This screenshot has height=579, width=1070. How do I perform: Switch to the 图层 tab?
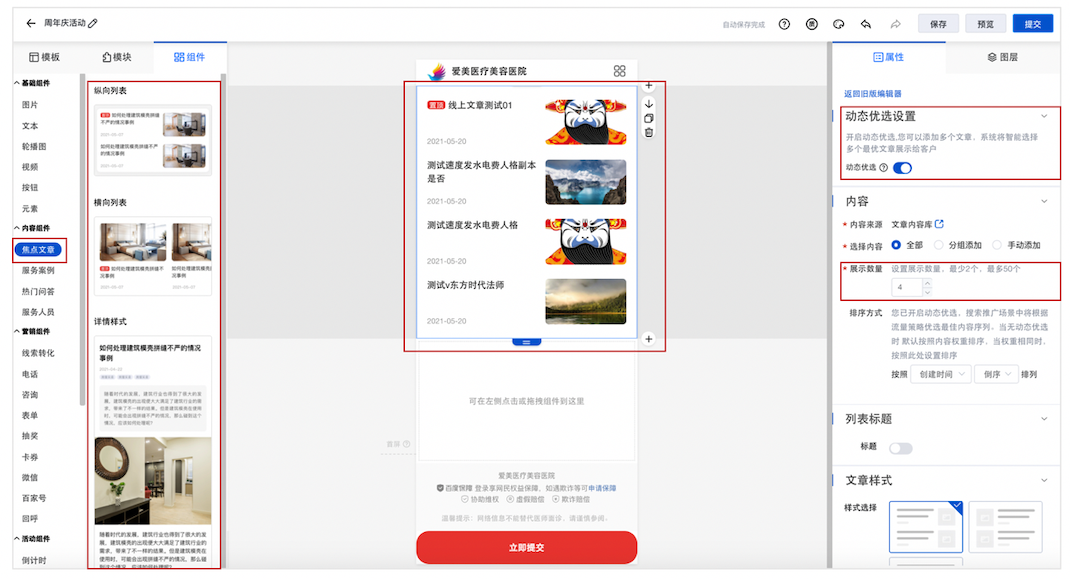tap(1002, 58)
